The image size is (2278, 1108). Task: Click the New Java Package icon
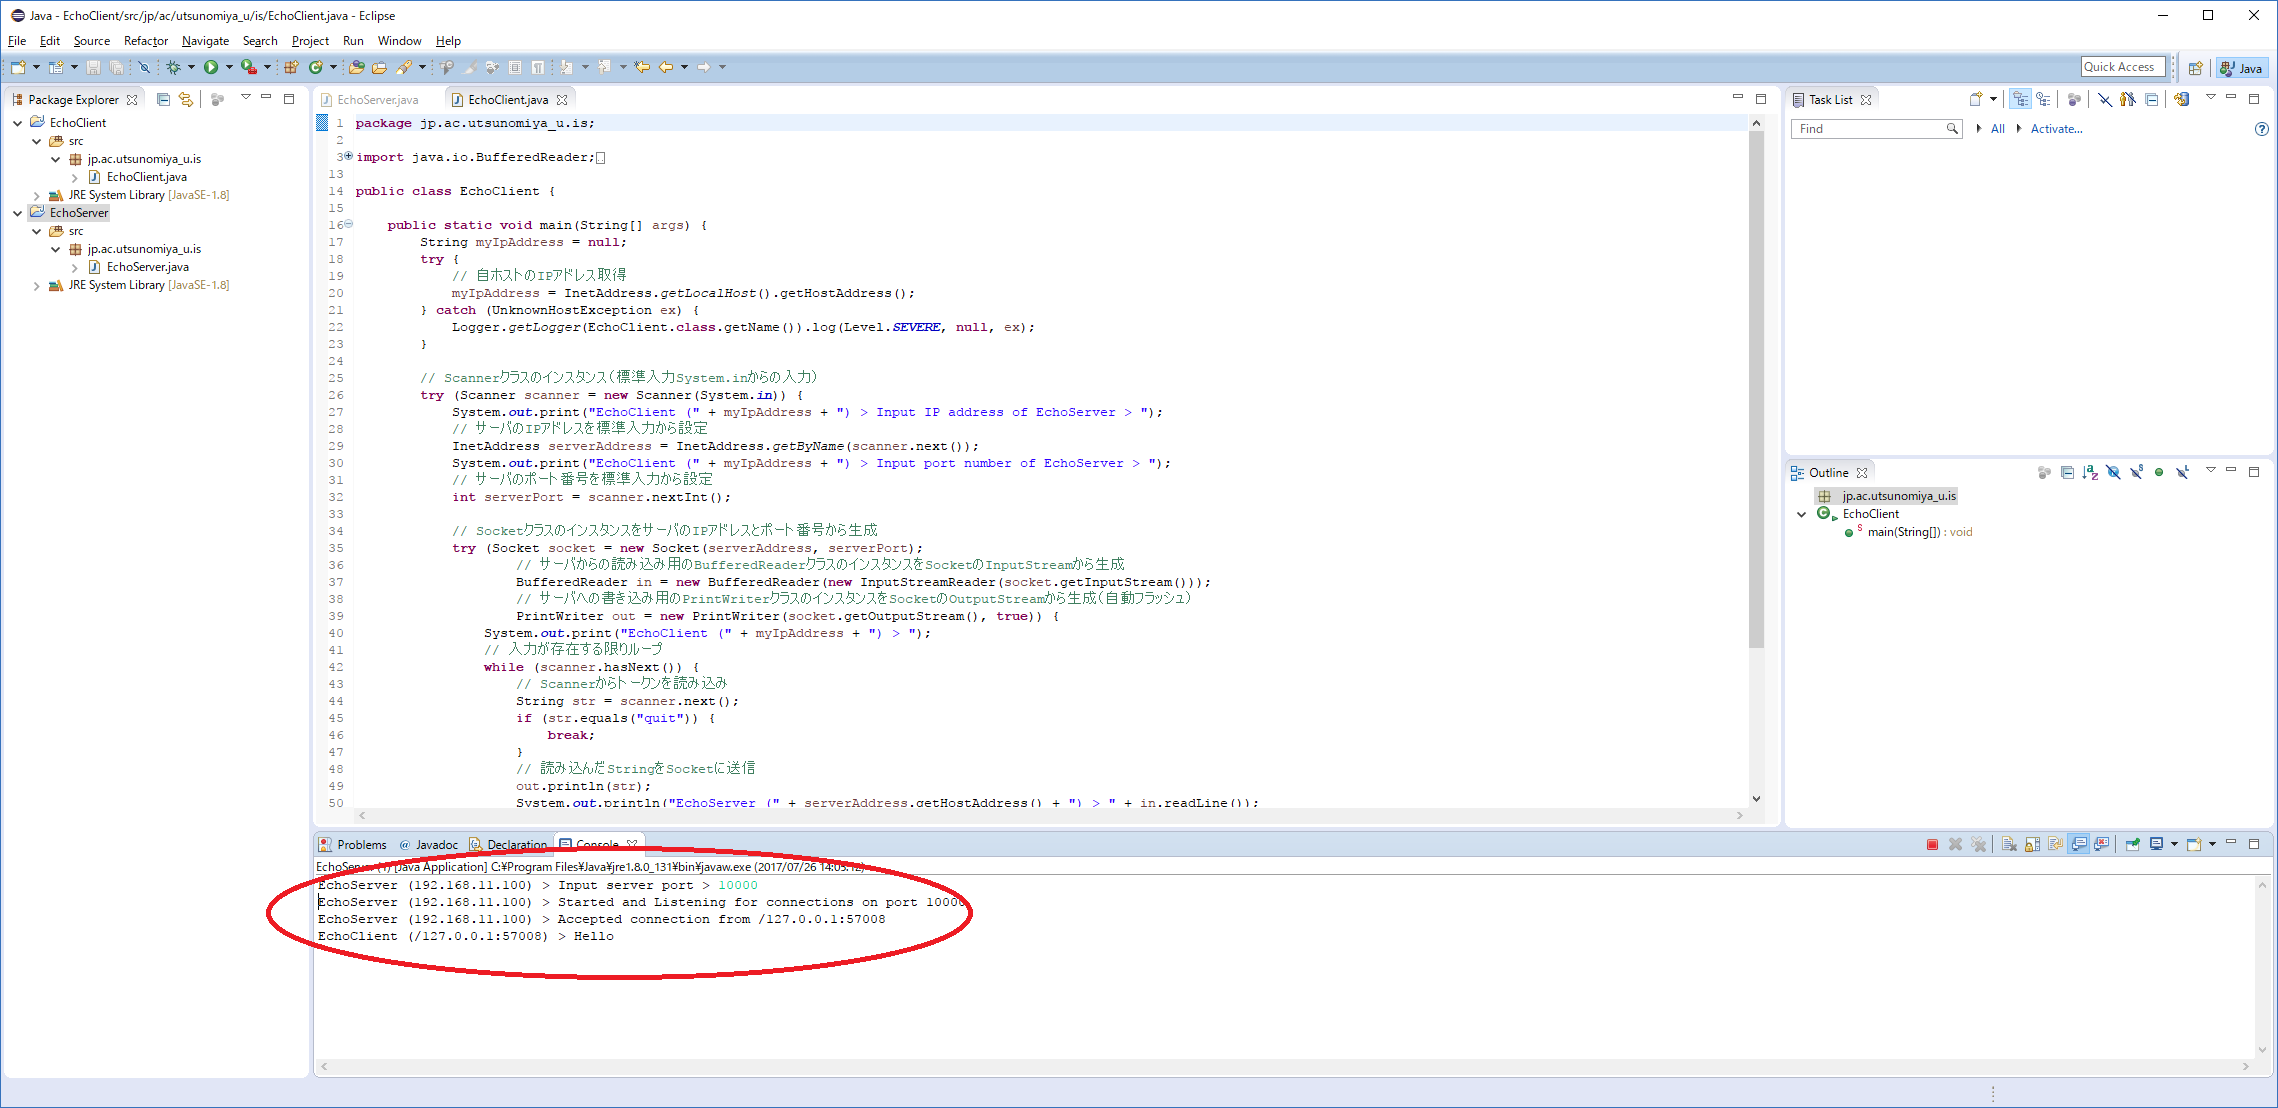pos(291,67)
